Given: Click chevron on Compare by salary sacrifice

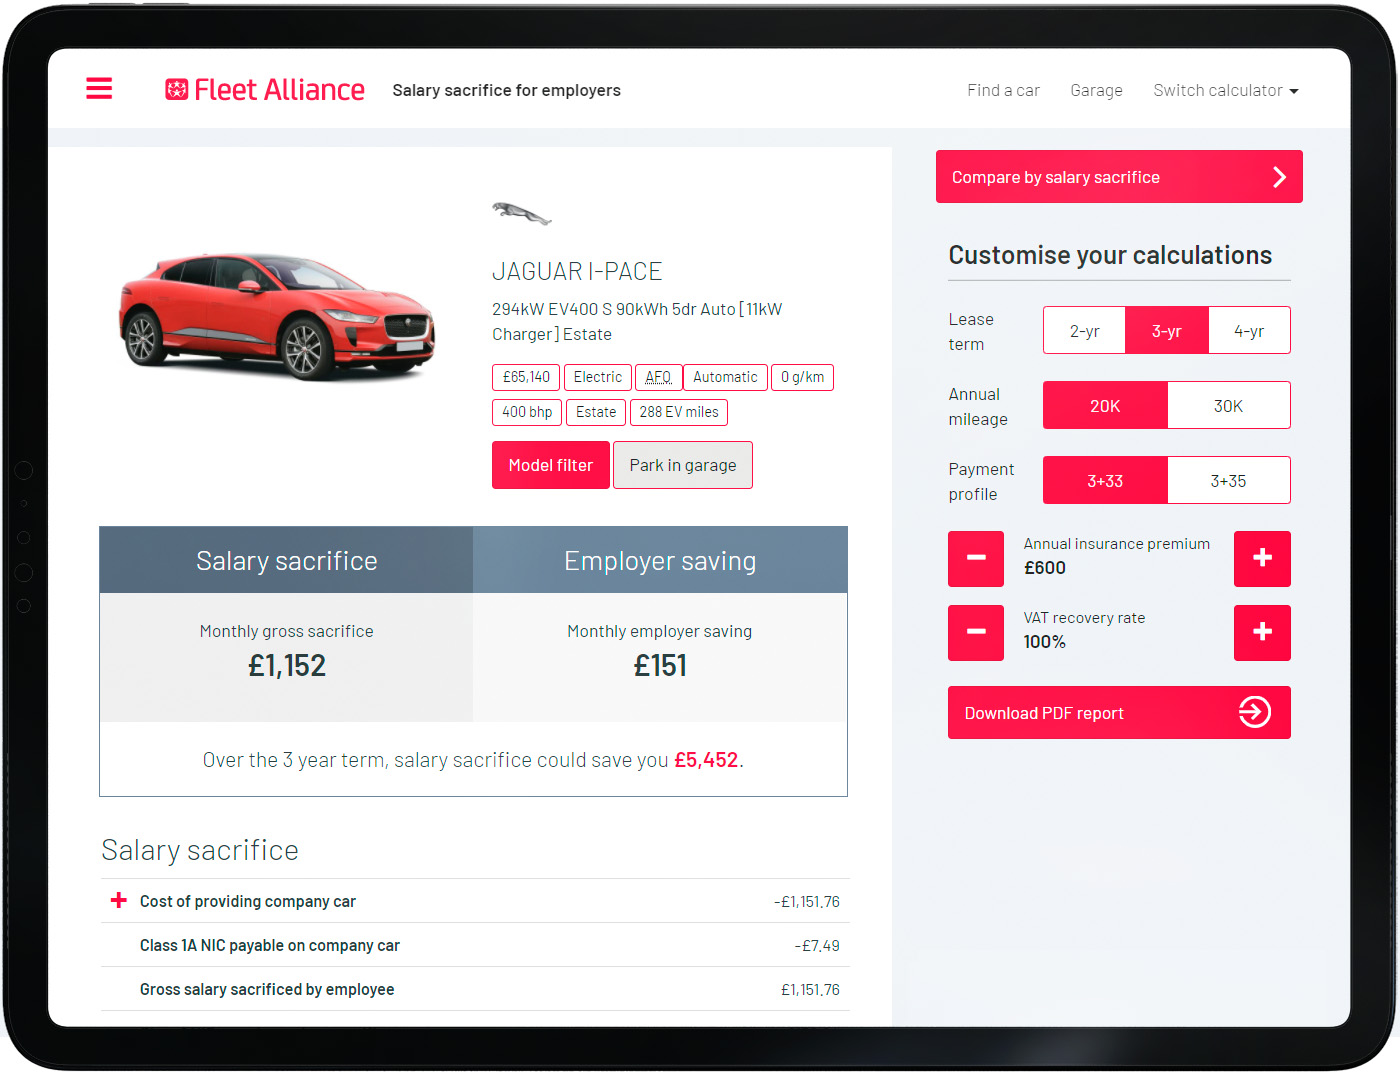Looking at the screenshot, I should [x=1279, y=177].
